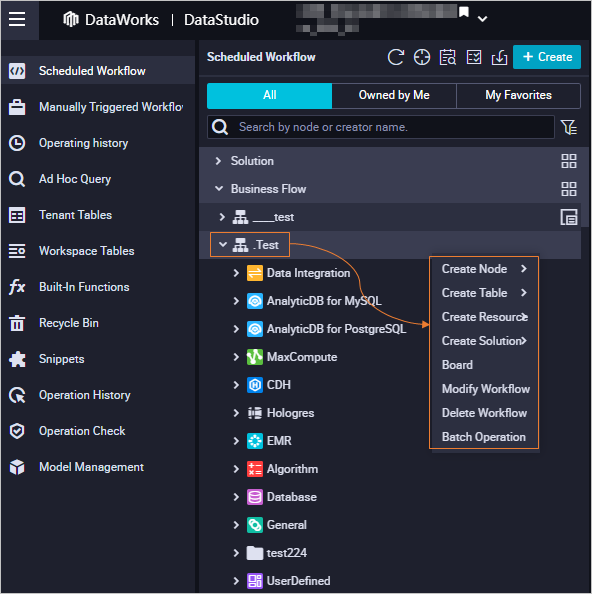This screenshot has height=594, width=592.
Task: Expand the Solution section
Action: [218, 161]
